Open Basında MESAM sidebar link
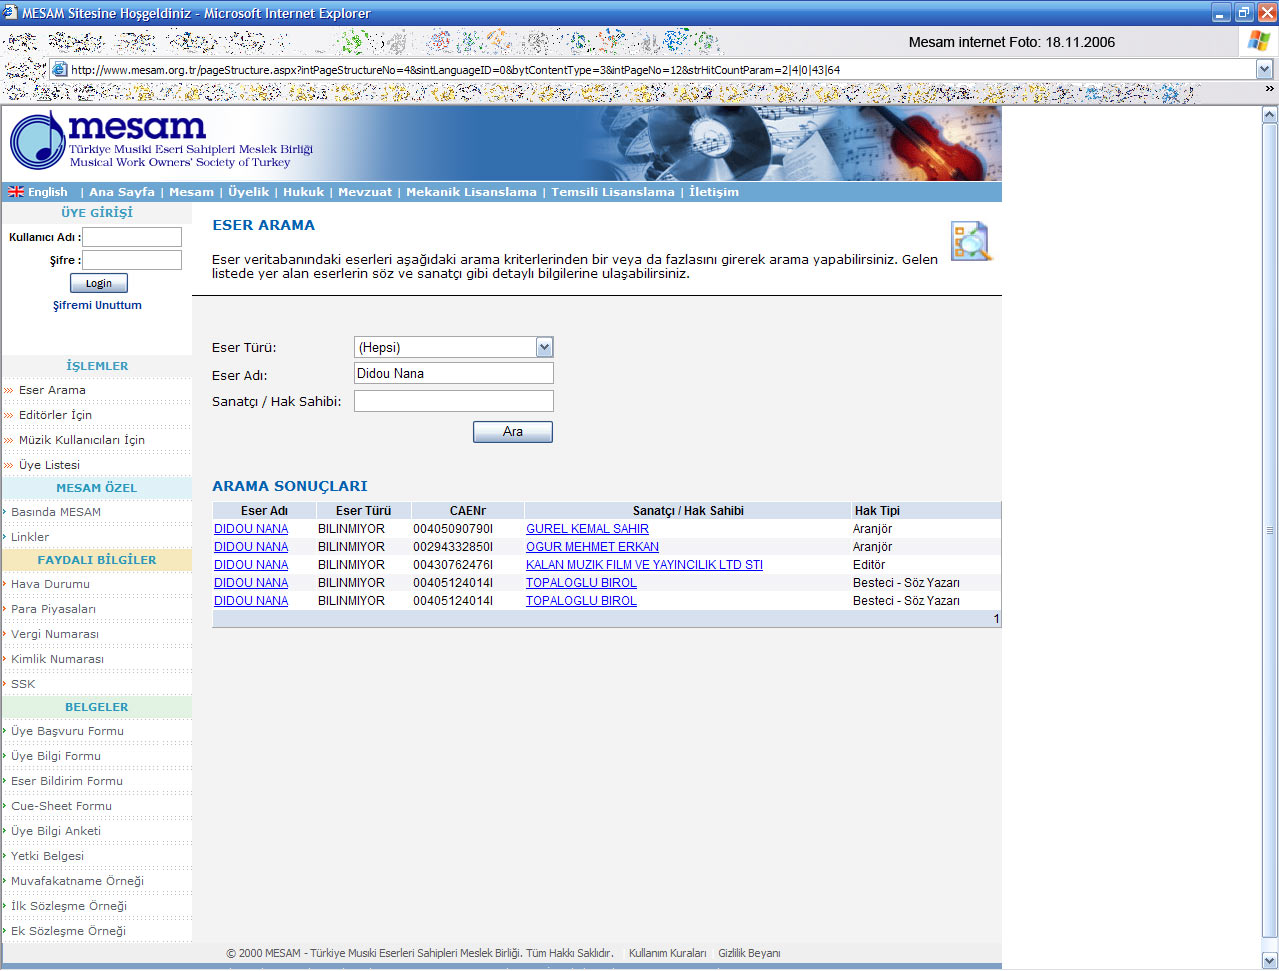This screenshot has height=971, width=1279. click(56, 512)
